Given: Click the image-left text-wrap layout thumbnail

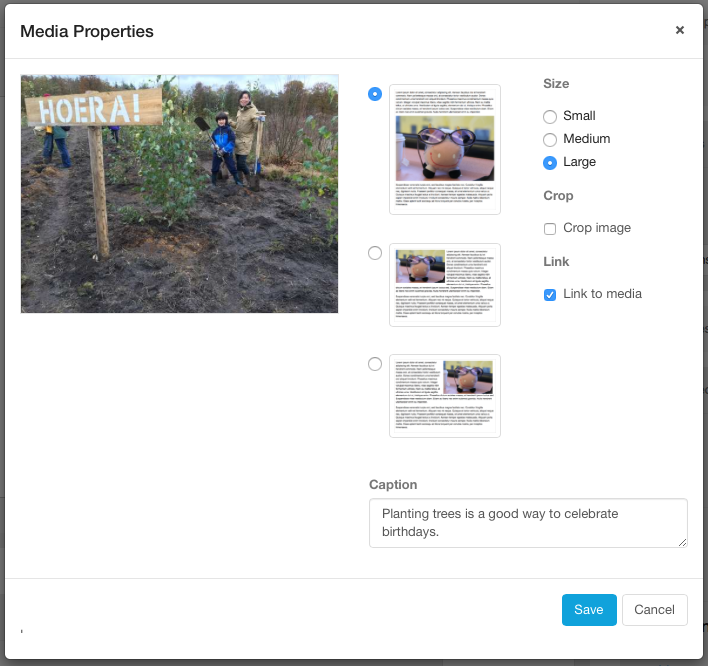Looking at the screenshot, I should click(445, 285).
